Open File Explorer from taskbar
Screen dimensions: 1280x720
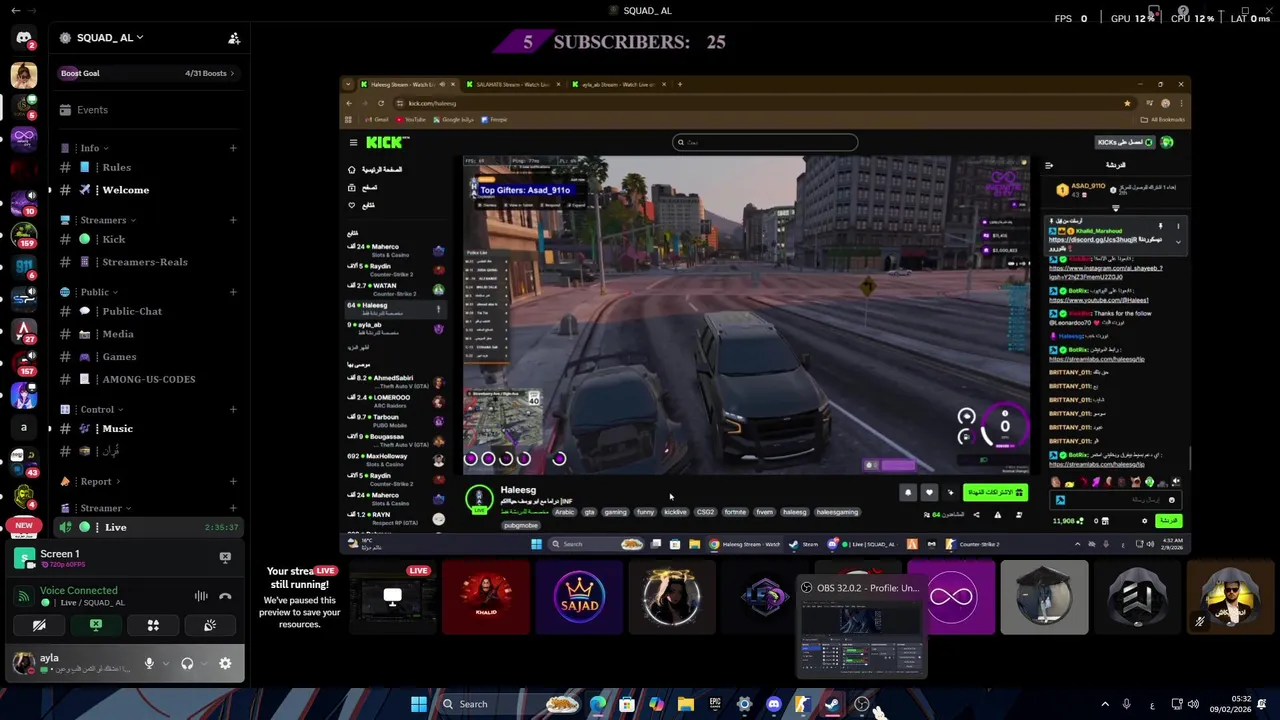pos(686,704)
